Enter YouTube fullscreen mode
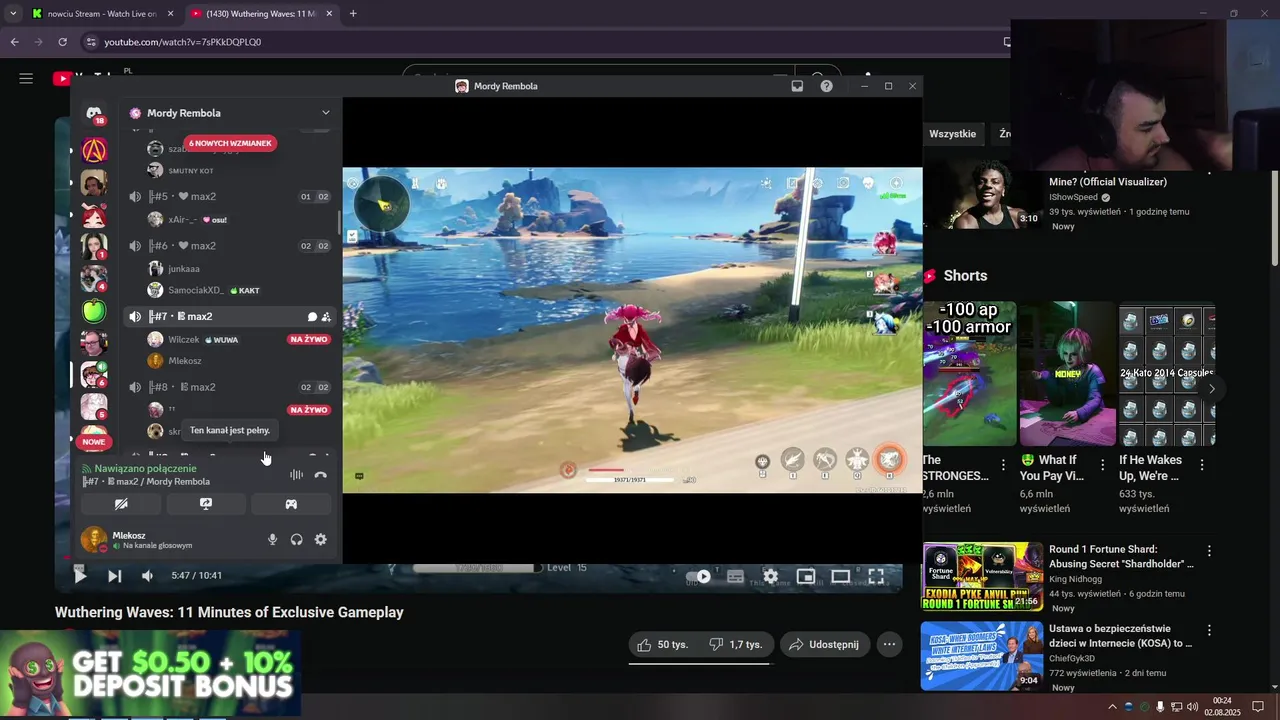 [x=875, y=576]
